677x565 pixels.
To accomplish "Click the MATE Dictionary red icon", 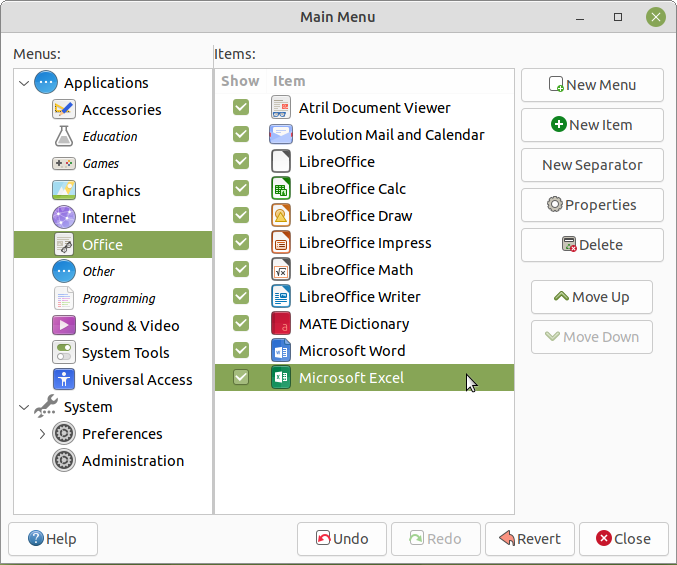I will pyautogui.click(x=281, y=323).
